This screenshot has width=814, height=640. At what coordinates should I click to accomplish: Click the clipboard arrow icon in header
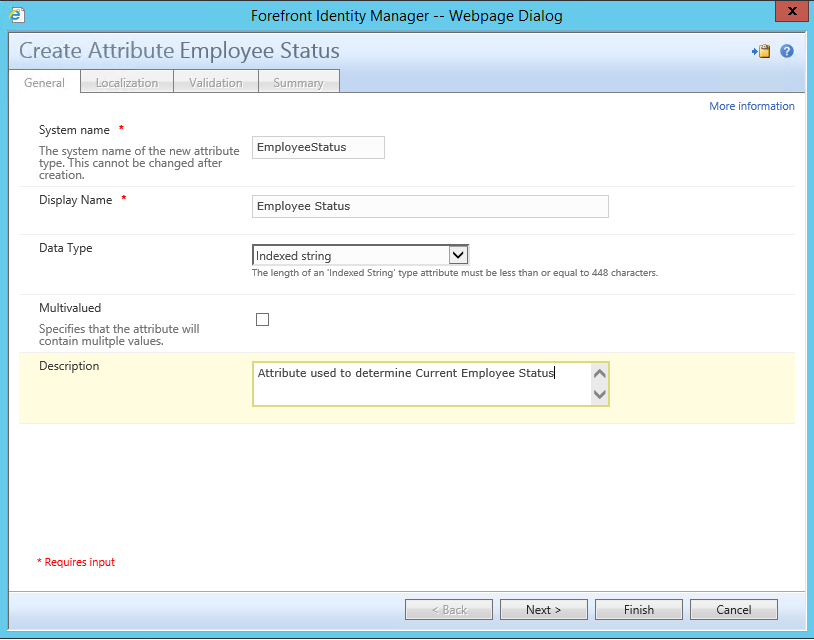point(761,51)
